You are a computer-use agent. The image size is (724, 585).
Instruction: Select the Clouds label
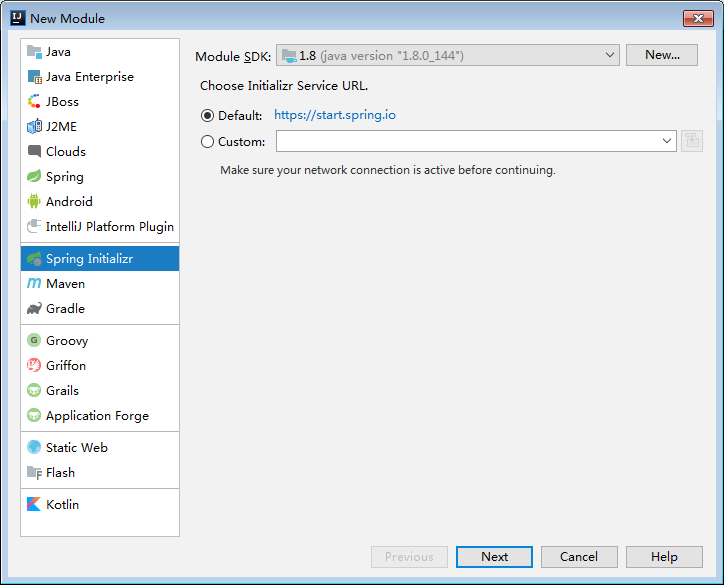66,151
